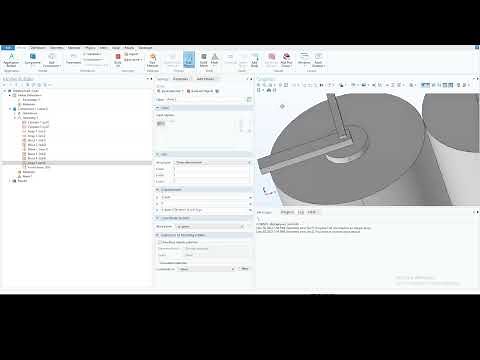
Task: Click the x size input field
Action: (x=212, y=169)
